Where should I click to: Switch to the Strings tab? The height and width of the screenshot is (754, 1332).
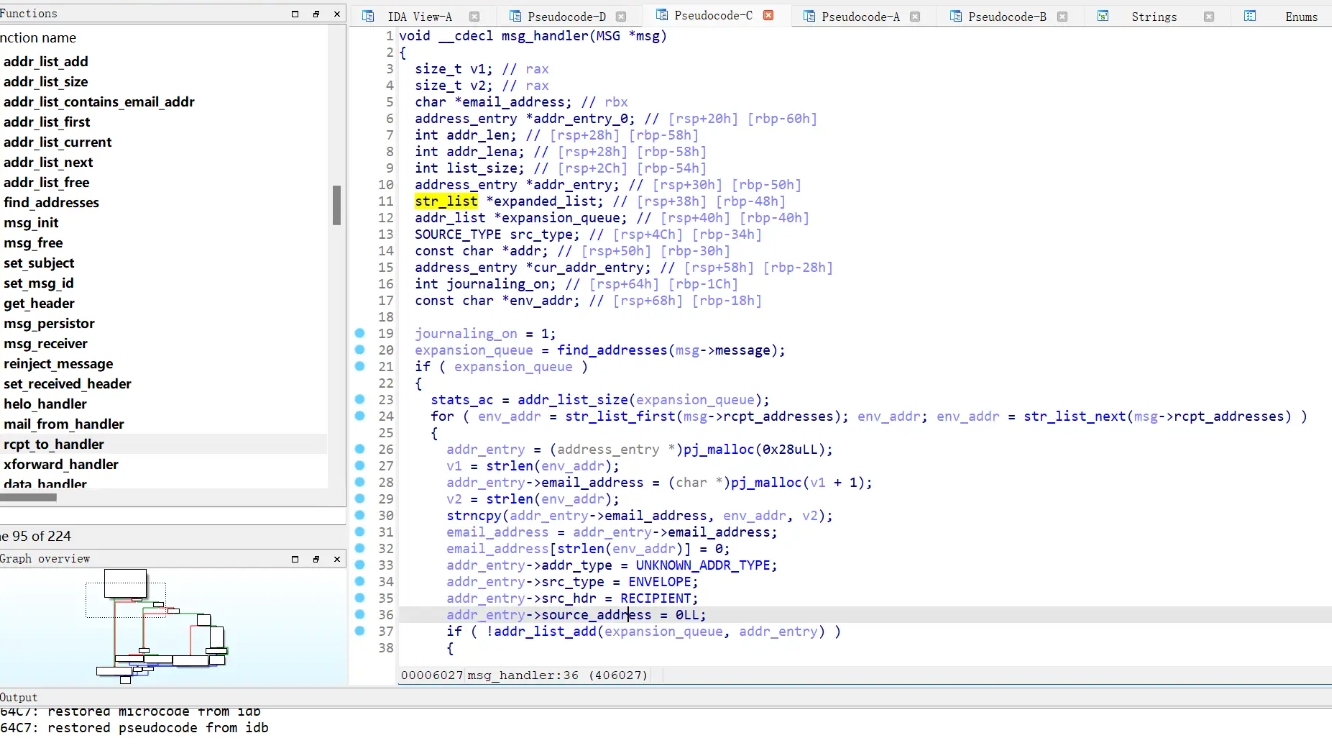[1154, 17]
